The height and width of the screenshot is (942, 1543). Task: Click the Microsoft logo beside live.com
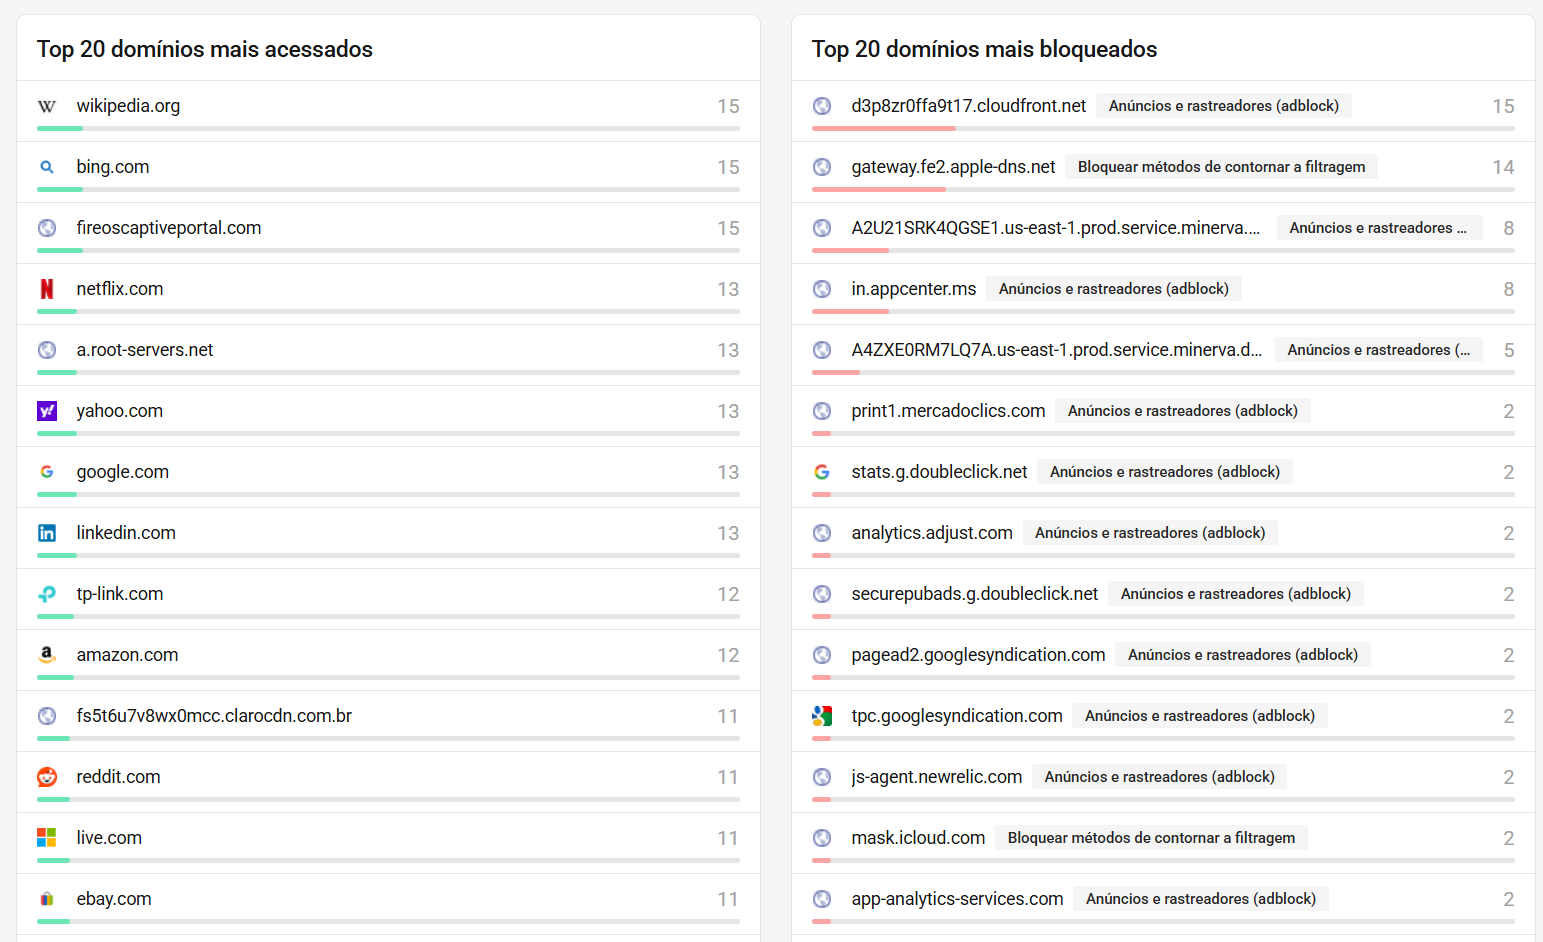(47, 838)
